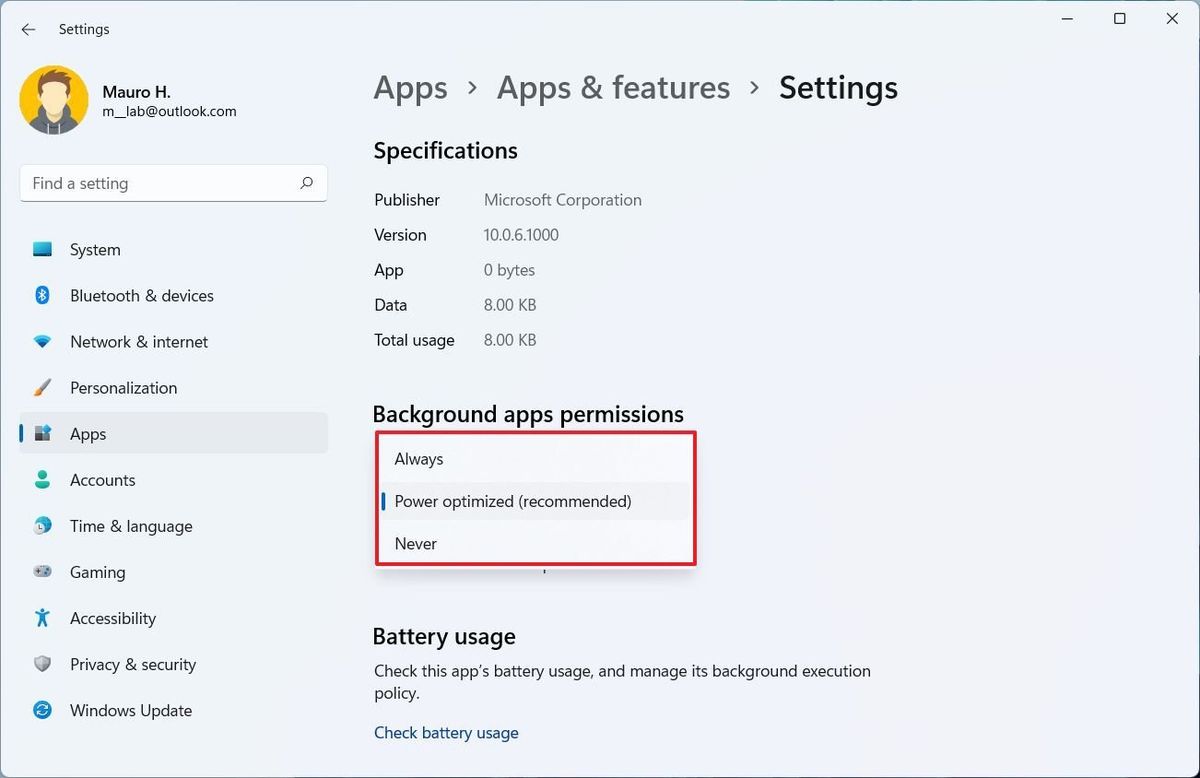
Task: Open Personalization settings
Action: 42,387
